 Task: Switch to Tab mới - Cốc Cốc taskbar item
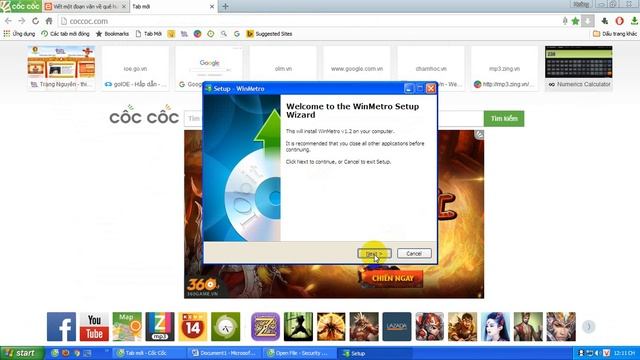click(149, 353)
